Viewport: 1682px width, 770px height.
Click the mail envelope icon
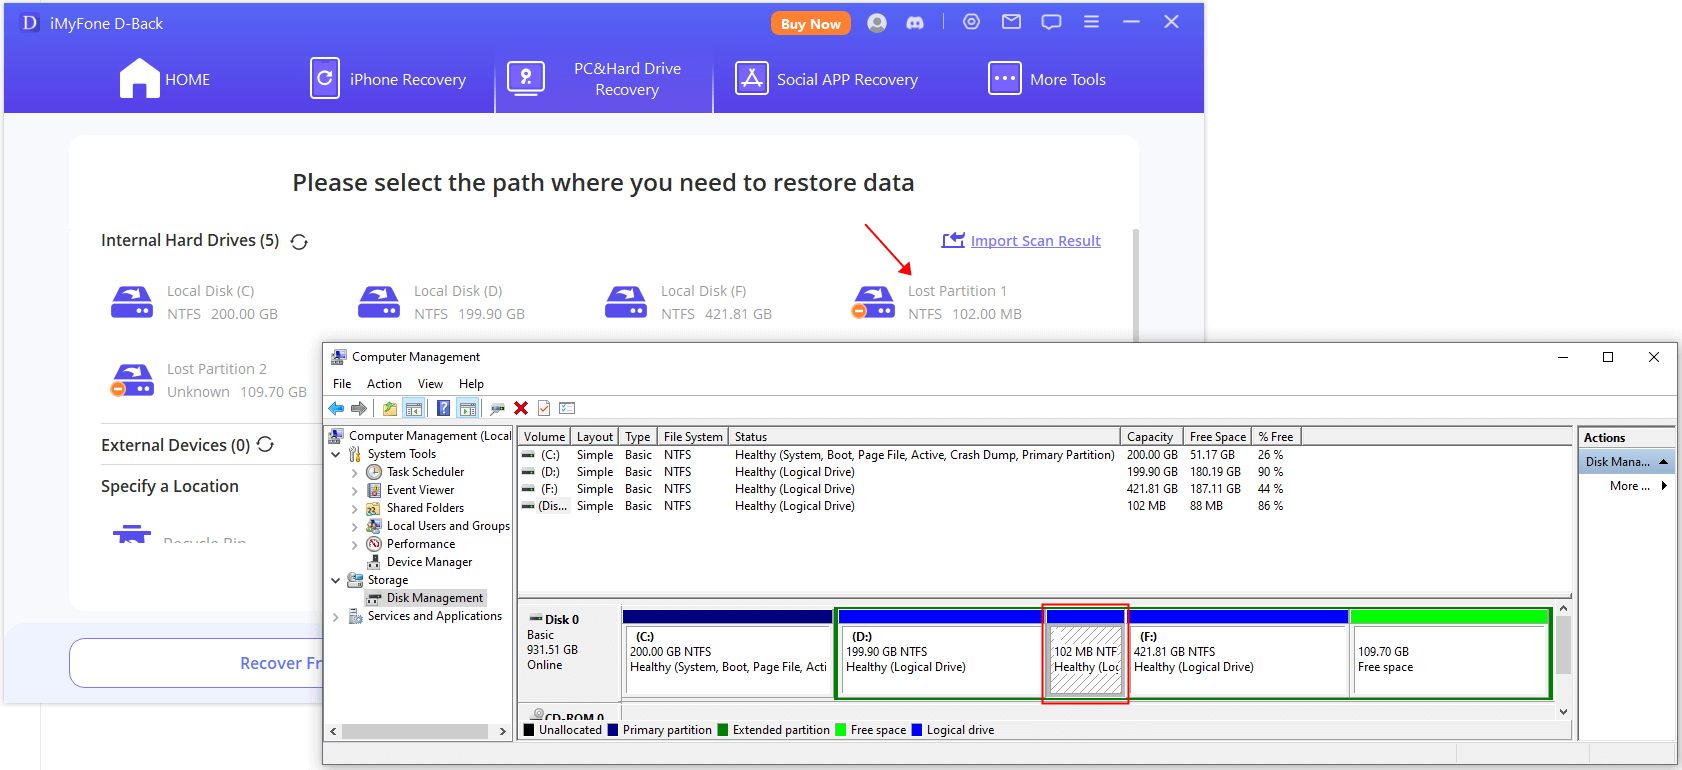pos(1012,22)
